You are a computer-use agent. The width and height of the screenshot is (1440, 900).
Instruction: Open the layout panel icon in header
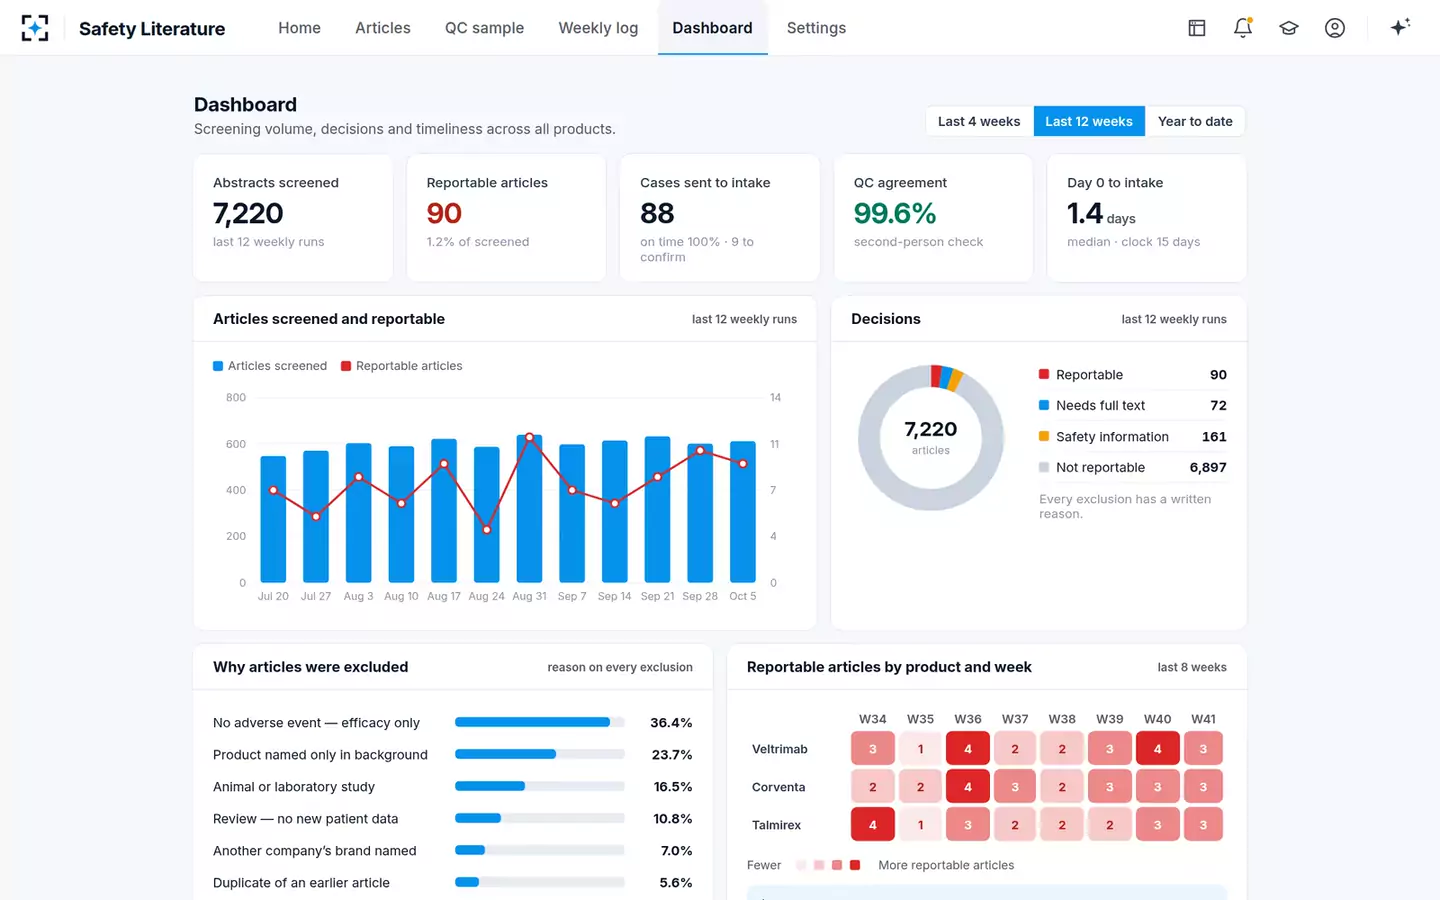click(x=1197, y=28)
